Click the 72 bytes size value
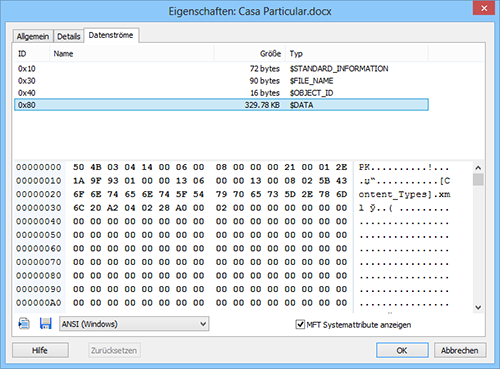This screenshot has width=500, height=369. click(x=265, y=69)
